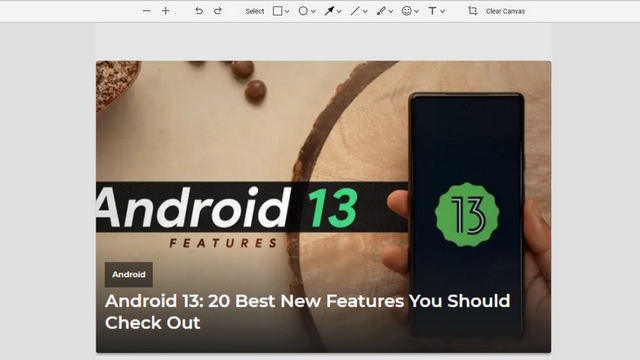The image size is (640, 360).
Task: Select the Rectangle shape tool
Action: tap(277, 11)
